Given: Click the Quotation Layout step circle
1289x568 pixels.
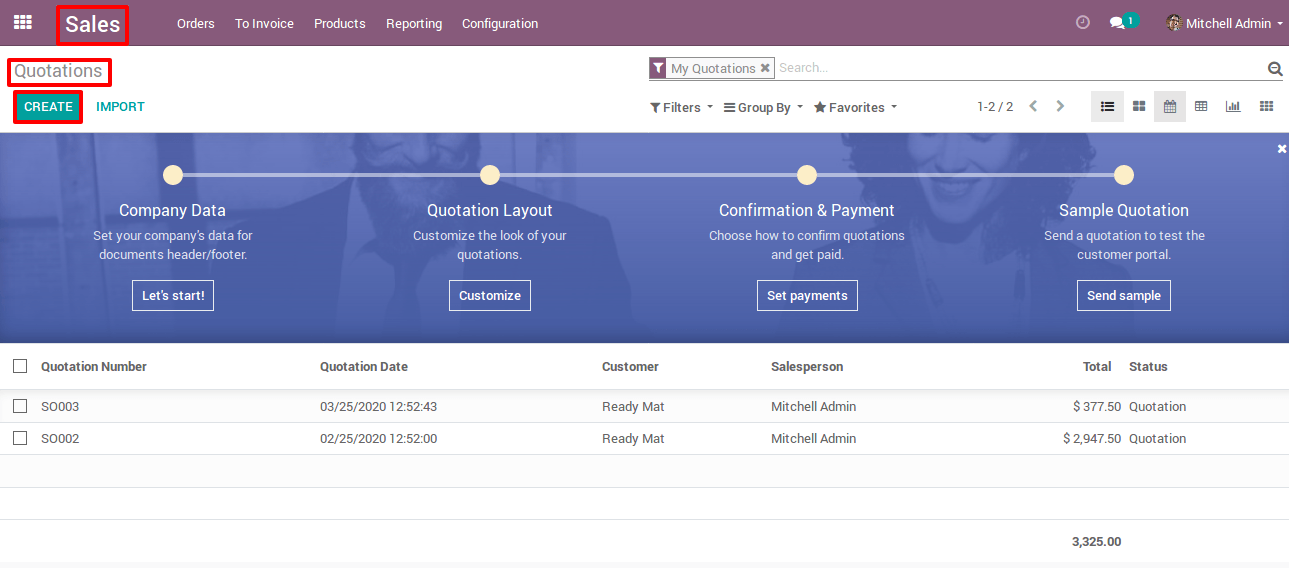Looking at the screenshot, I should pyautogui.click(x=490, y=175).
